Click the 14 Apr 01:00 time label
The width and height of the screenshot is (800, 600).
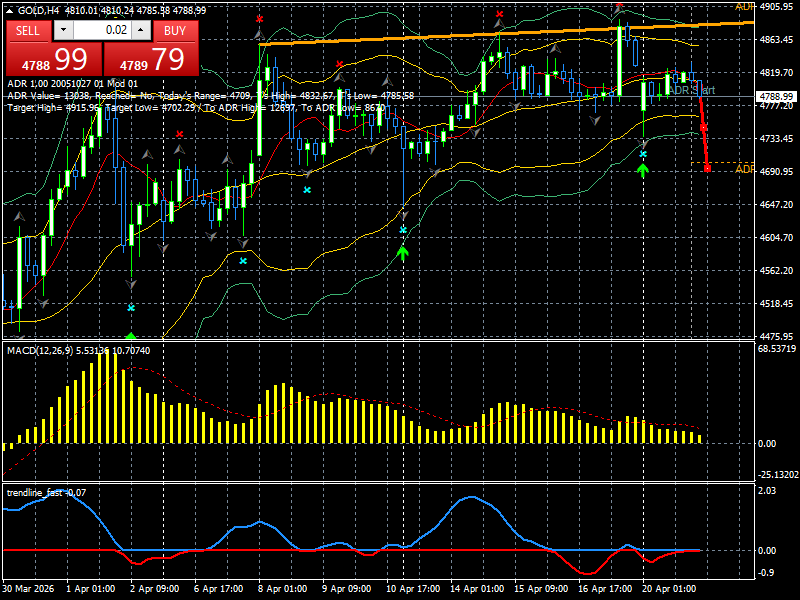tap(477, 588)
